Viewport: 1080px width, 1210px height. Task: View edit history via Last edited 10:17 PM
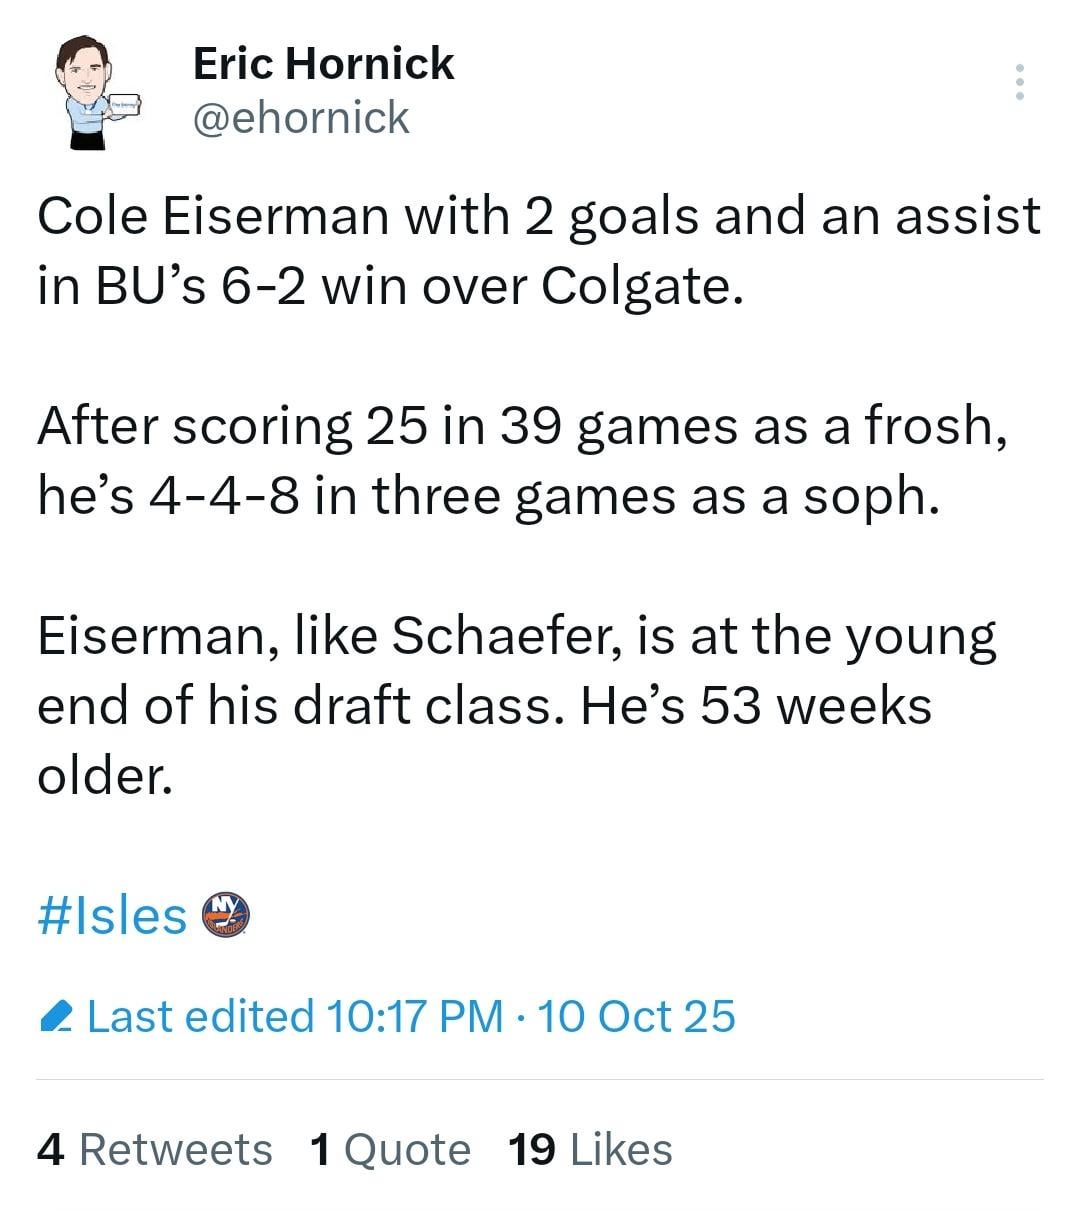(295, 1017)
